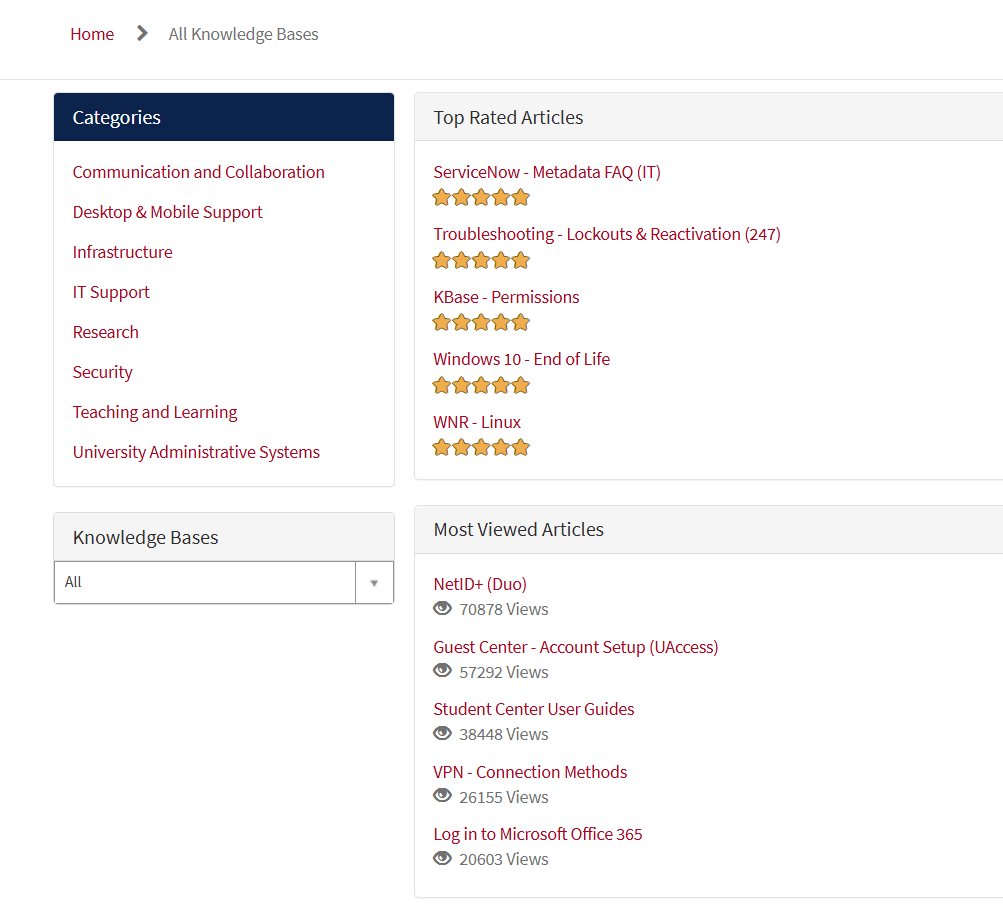
Task: Open the Security category
Action: pos(102,372)
